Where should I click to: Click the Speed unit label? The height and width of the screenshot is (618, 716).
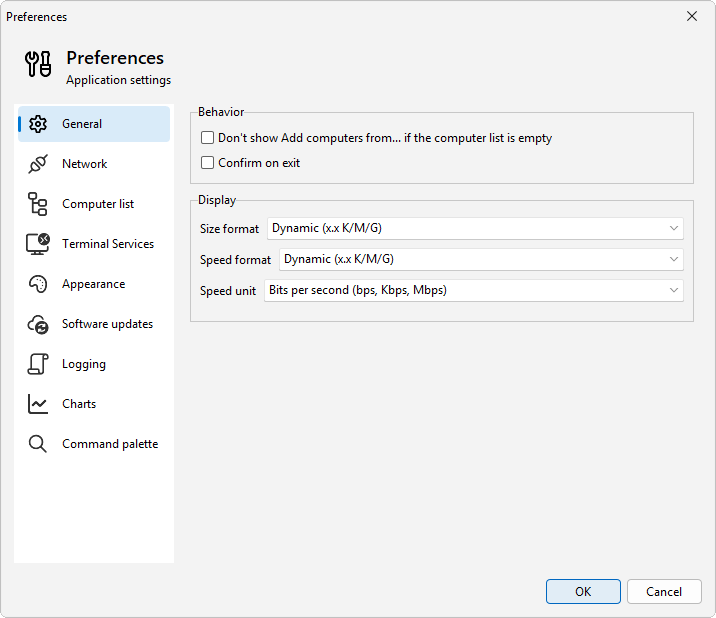click(228, 291)
